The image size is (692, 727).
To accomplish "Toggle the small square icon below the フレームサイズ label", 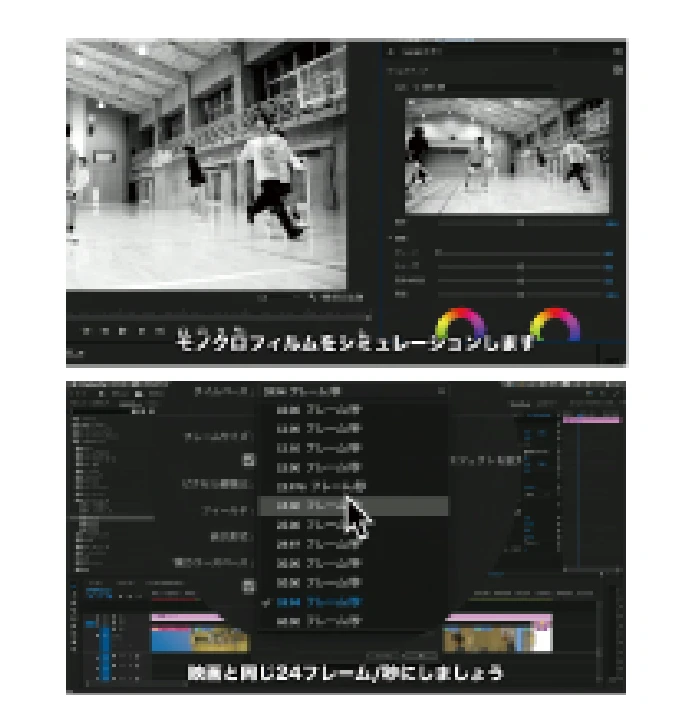I will [249, 459].
